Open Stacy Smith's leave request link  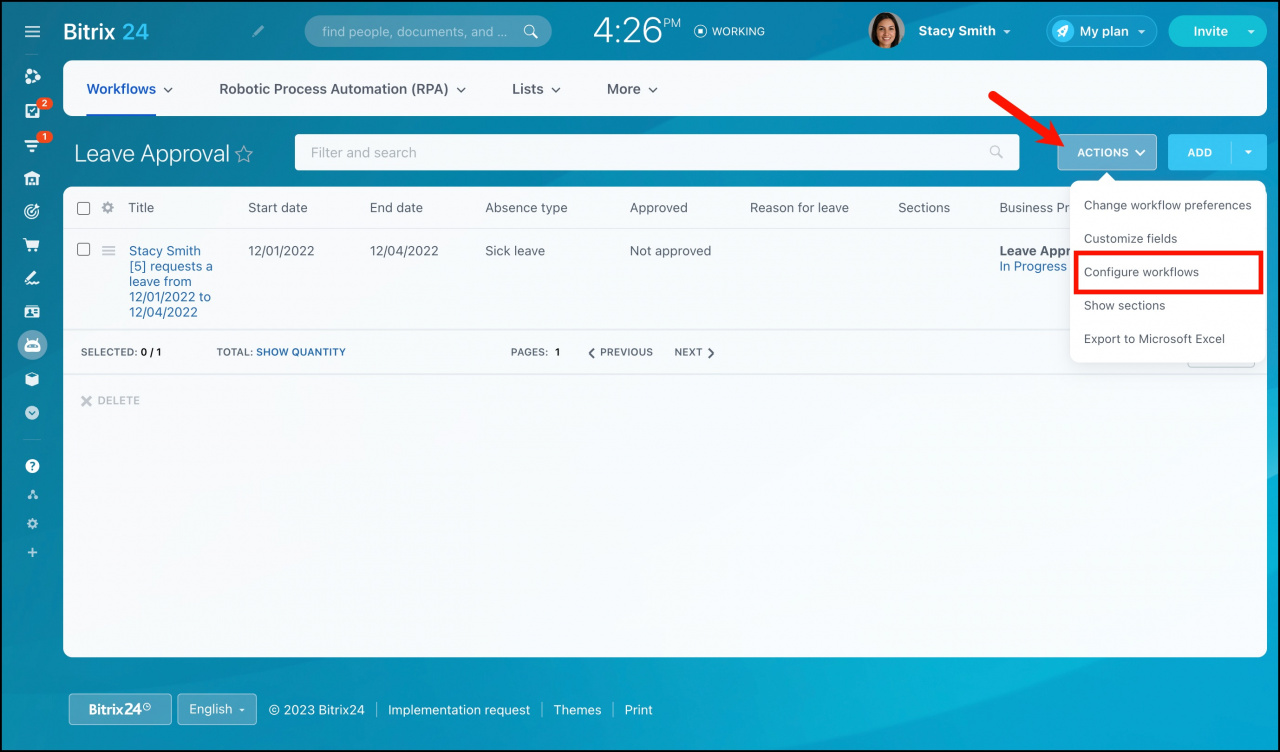(171, 281)
